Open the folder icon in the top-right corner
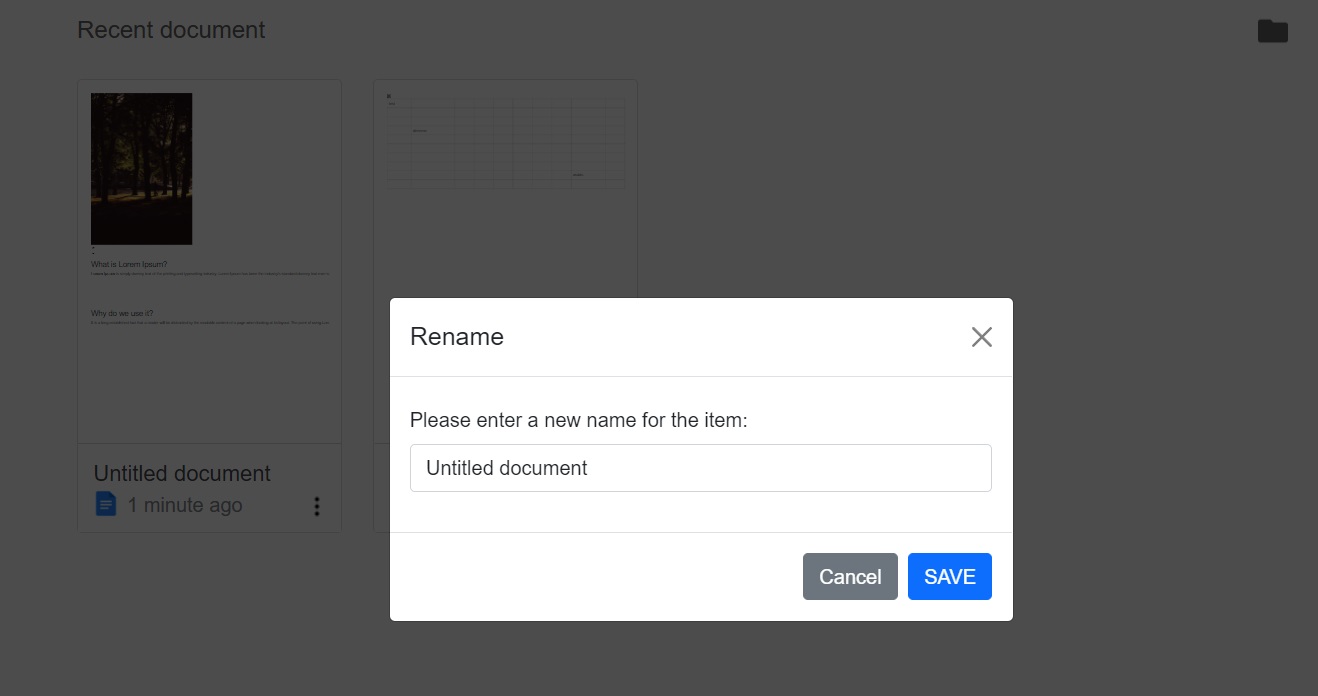Screen dimensions: 1318x696 point(1272,30)
